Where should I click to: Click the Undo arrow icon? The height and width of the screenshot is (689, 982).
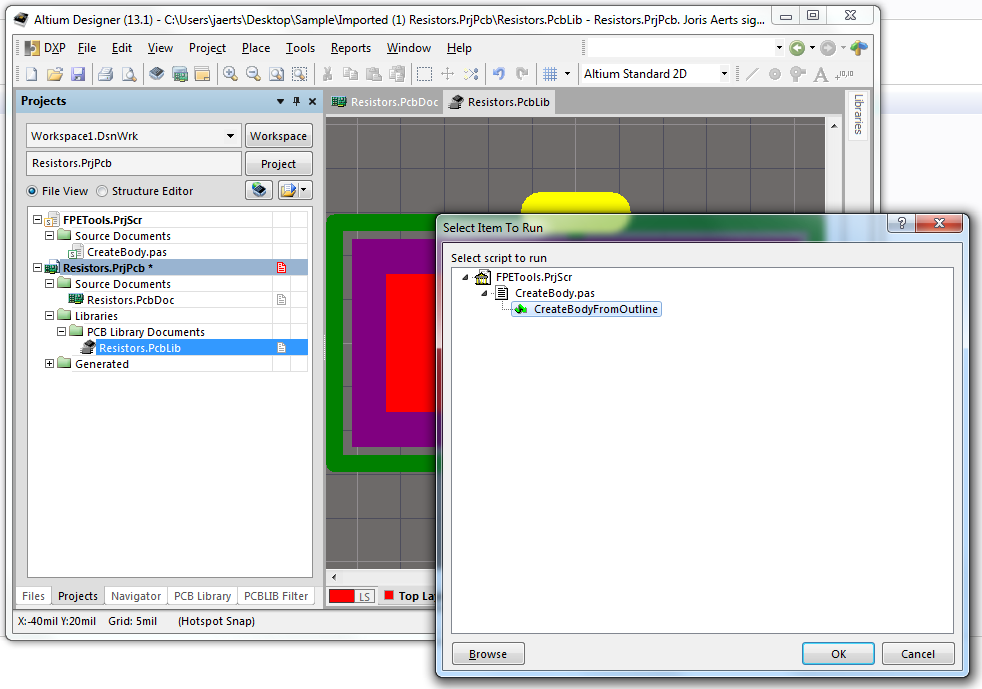(499, 74)
